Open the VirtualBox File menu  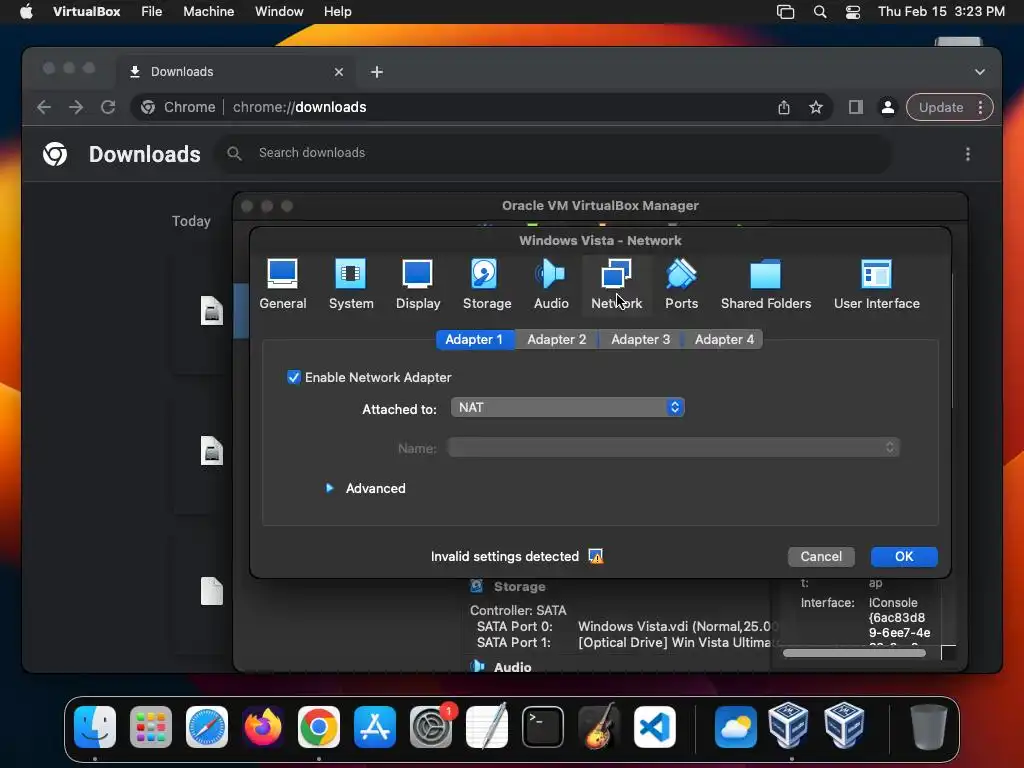pyautogui.click(x=152, y=12)
